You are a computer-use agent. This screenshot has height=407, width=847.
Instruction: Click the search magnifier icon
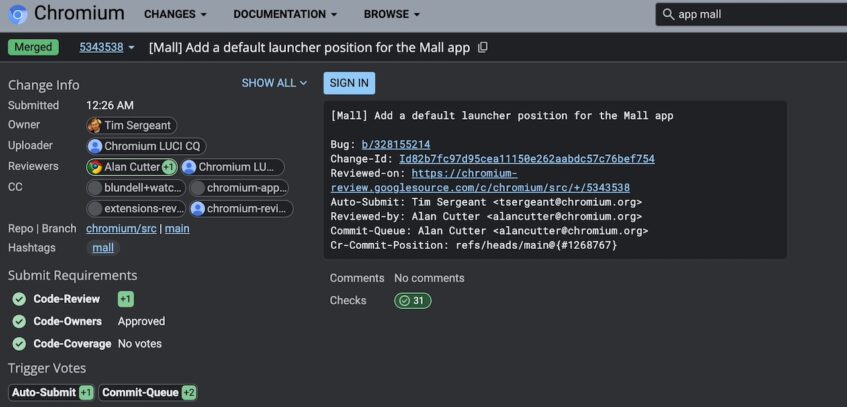(668, 15)
